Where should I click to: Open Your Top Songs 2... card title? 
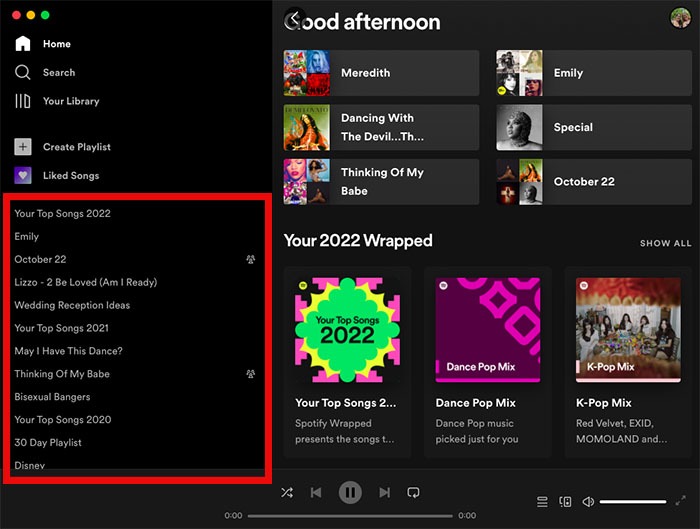pyautogui.click(x=346, y=403)
